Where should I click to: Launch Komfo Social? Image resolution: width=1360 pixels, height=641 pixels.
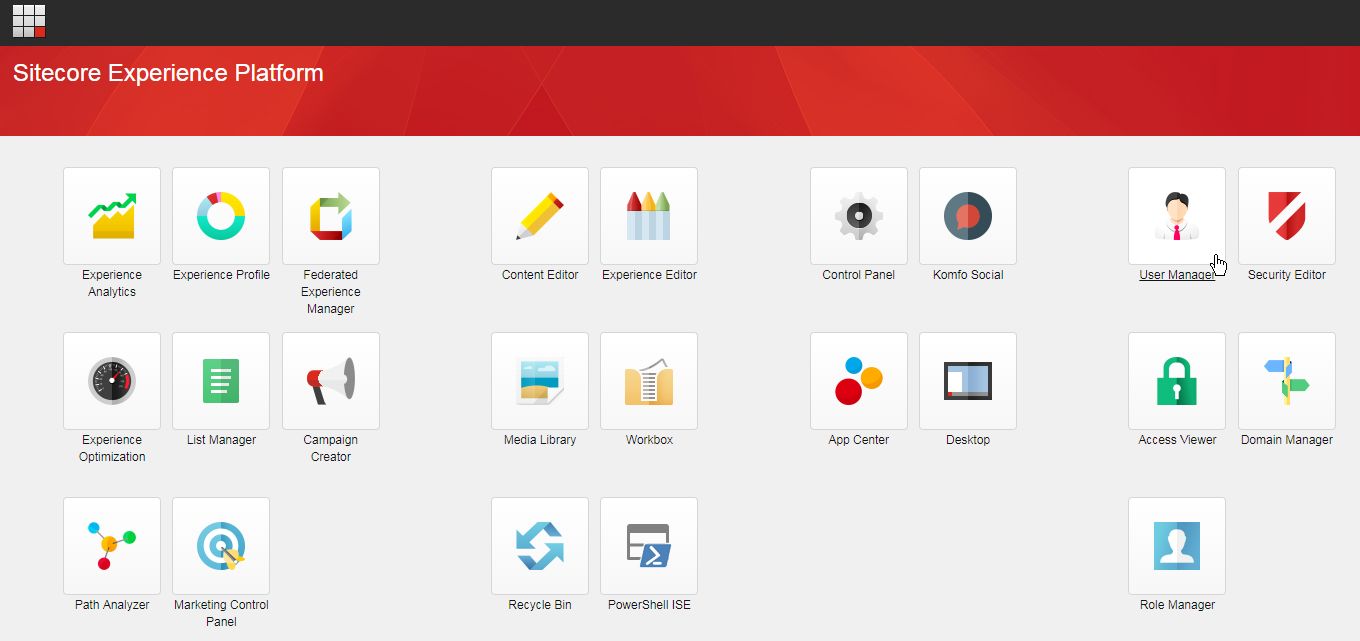coord(968,216)
